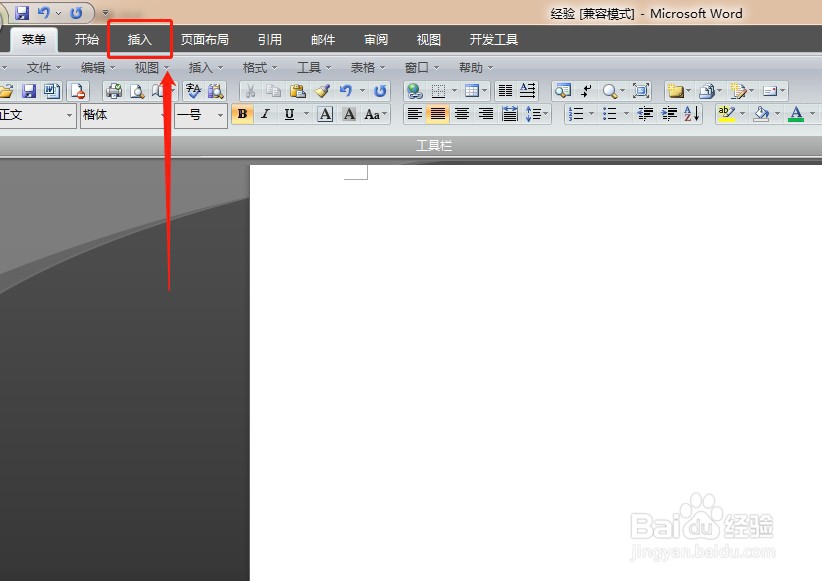Click the Cut scissors icon
The width and height of the screenshot is (822, 581).
click(x=251, y=91)
